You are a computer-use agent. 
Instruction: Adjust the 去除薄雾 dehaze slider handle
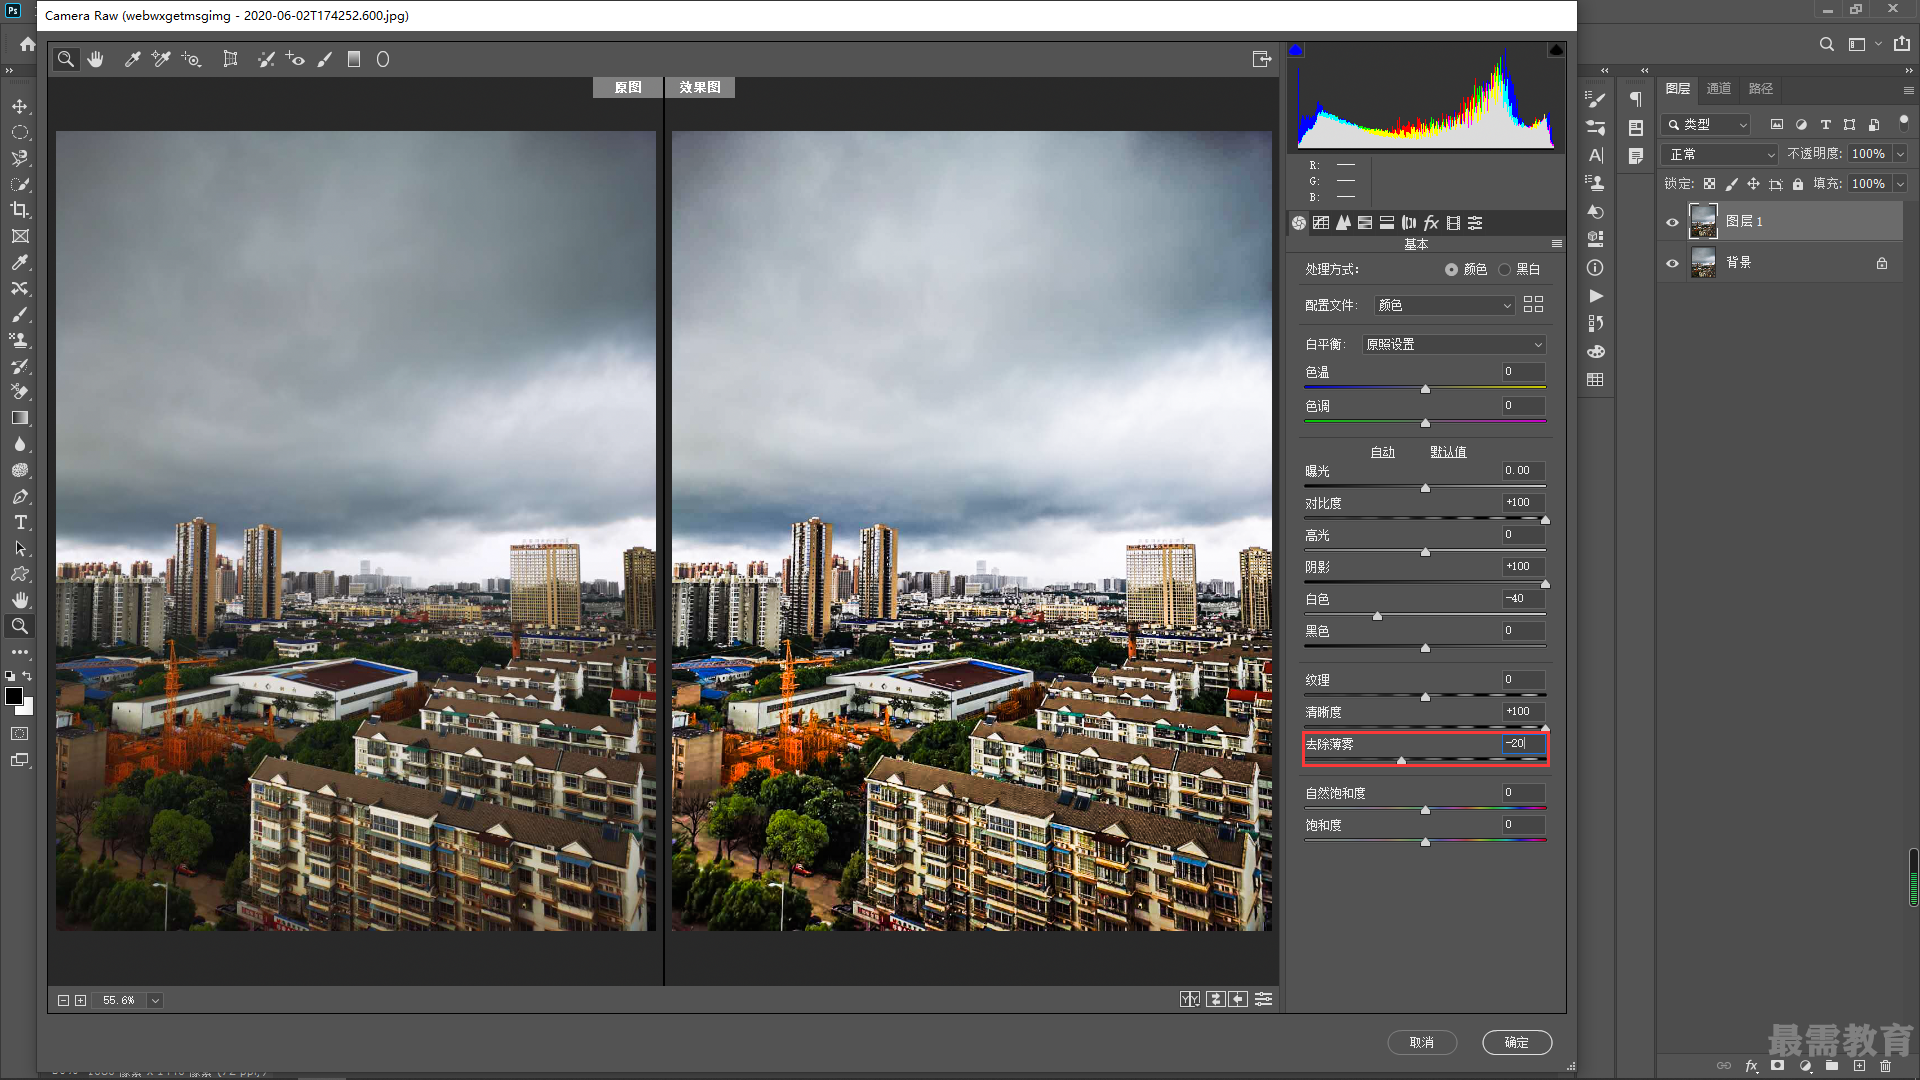[1401, 761]
